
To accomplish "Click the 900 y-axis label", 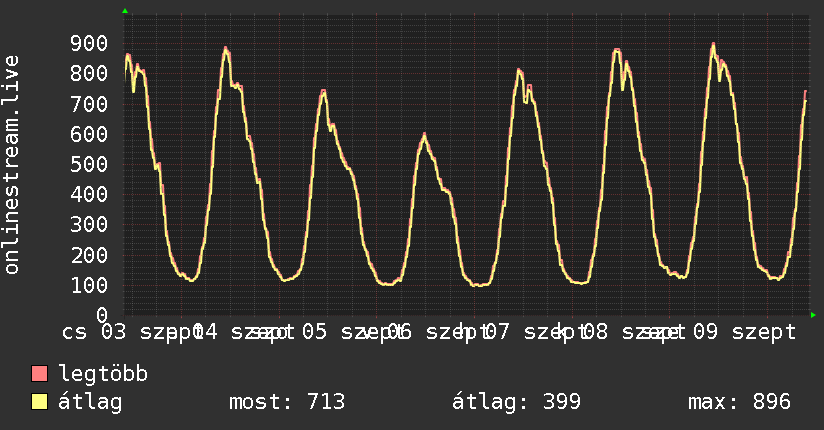I will (x=89, y=43).
